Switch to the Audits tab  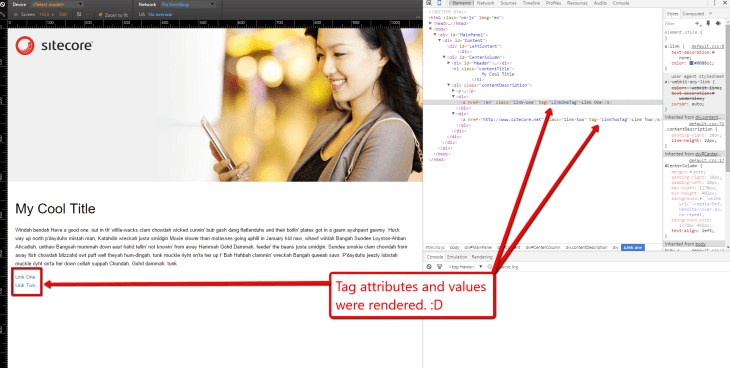coord(600,3)
